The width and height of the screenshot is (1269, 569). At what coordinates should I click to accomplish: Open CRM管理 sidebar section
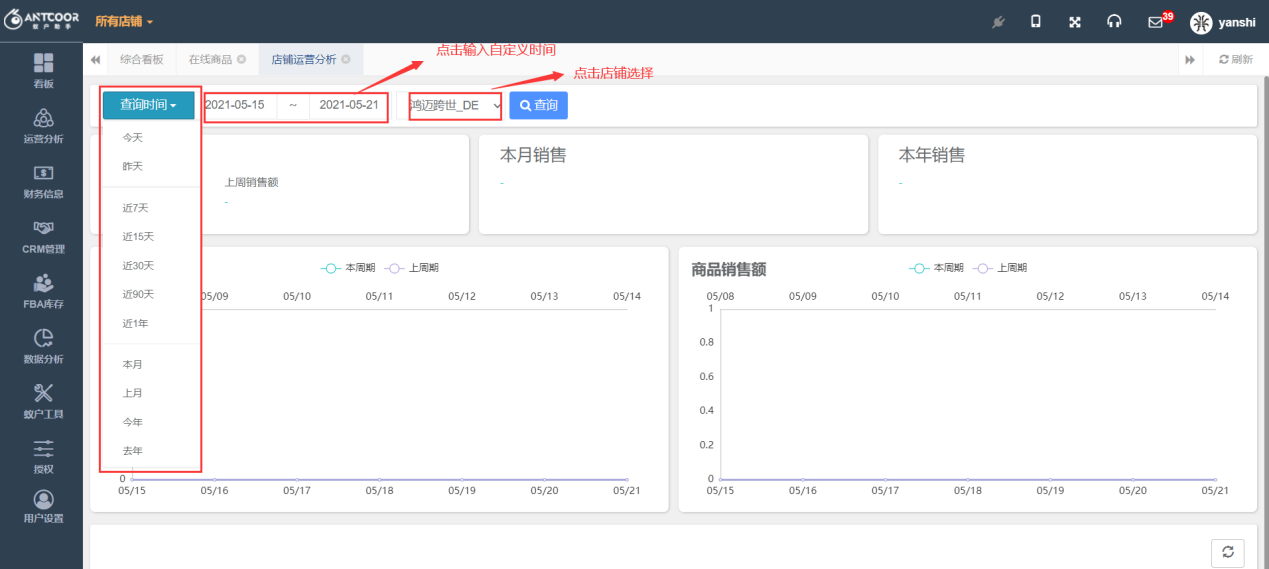pos(43,237)
